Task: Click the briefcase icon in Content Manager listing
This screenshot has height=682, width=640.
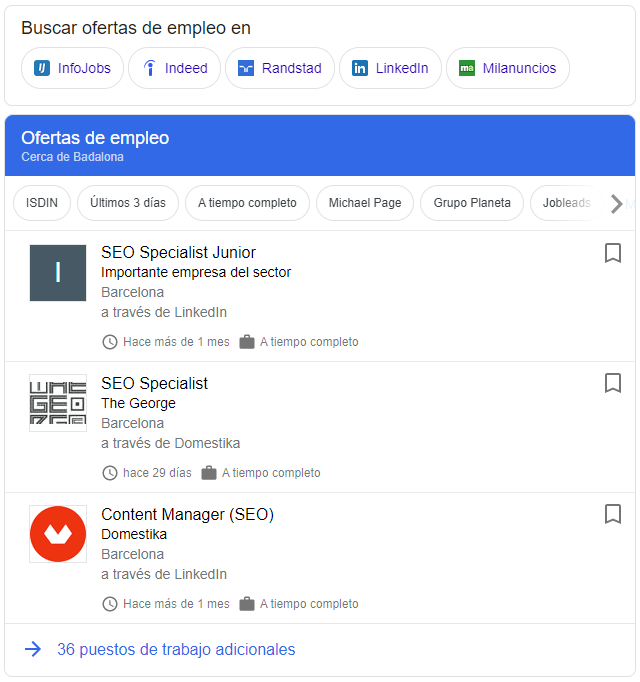Action: tap(247, 604)
